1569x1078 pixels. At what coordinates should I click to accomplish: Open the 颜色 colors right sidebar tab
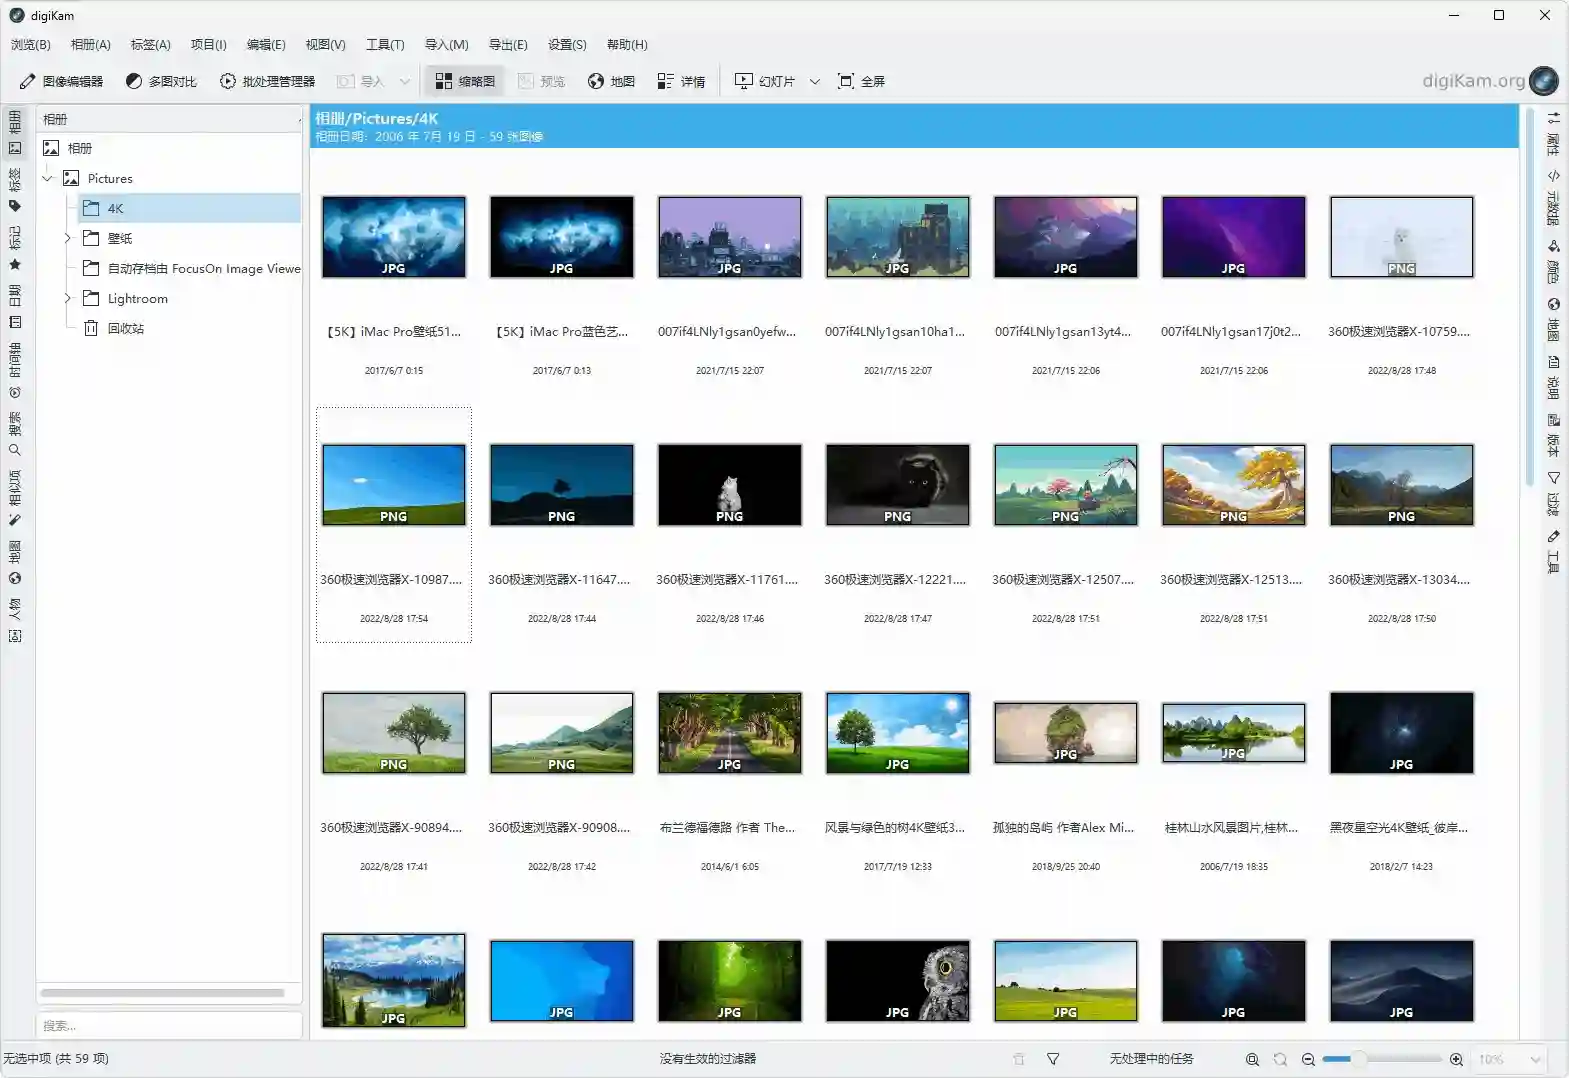tap(1553, 262)
